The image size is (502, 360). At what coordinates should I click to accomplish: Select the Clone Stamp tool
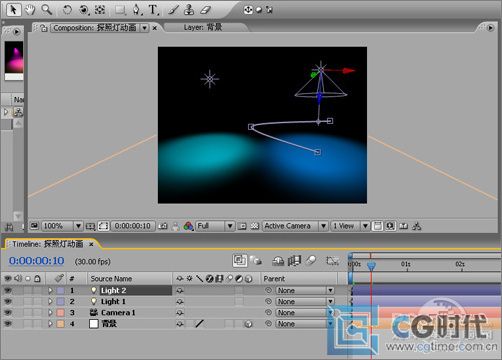(x=189, y=10)
